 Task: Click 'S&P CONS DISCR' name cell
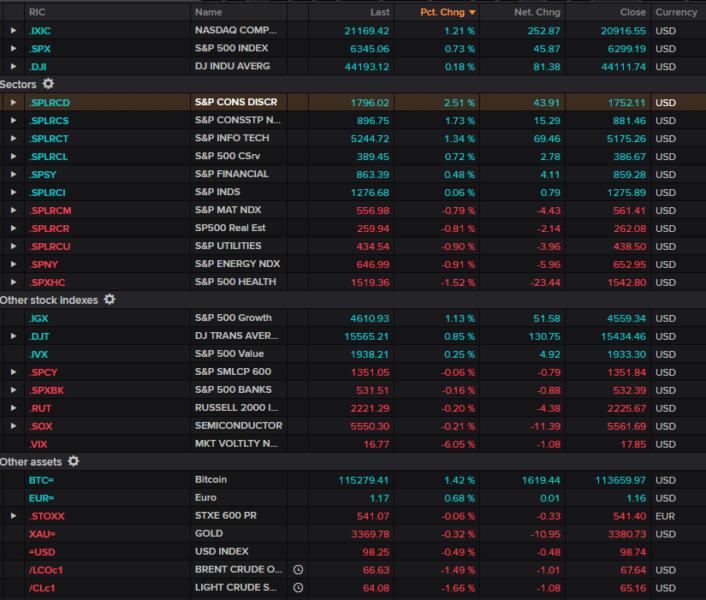(236, 102)
